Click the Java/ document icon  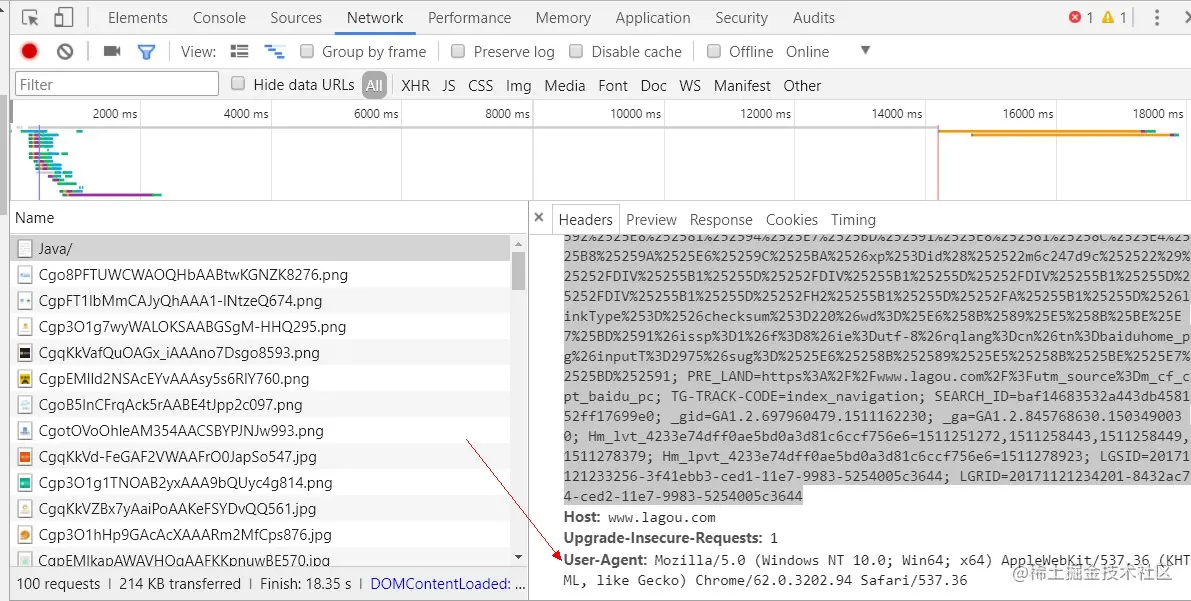25,248
